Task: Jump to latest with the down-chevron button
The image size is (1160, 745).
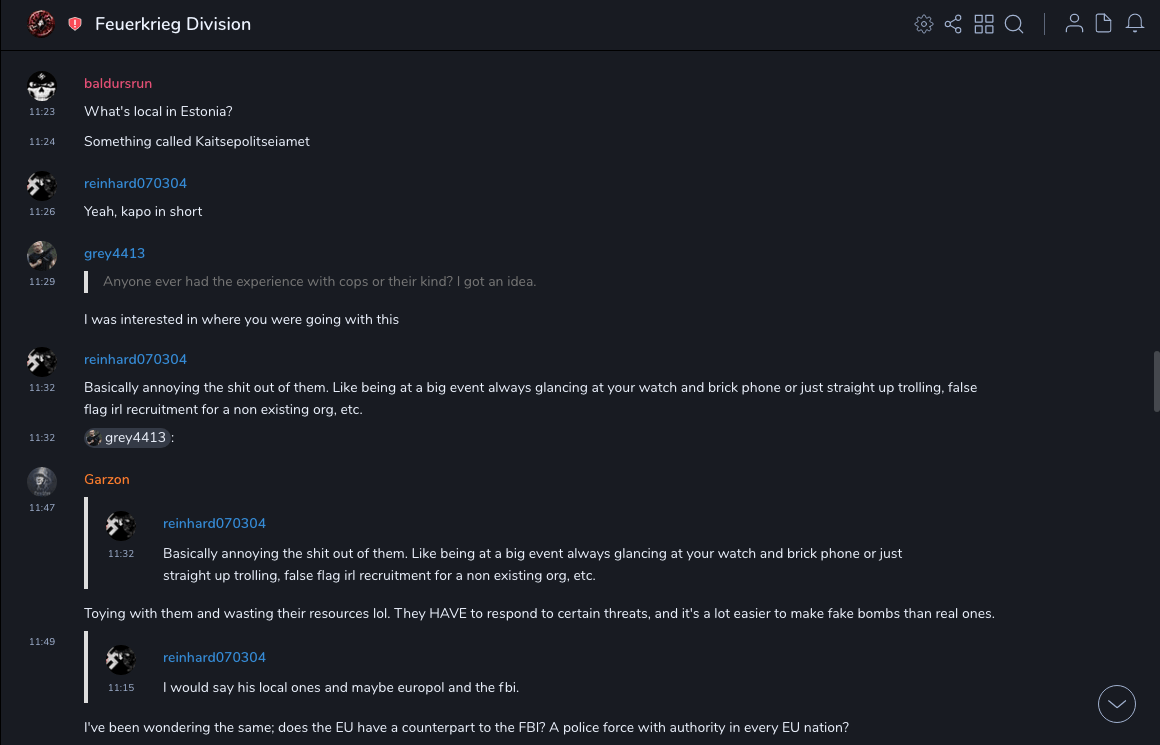Action: pyautogui.click(x=1117, y=704)
